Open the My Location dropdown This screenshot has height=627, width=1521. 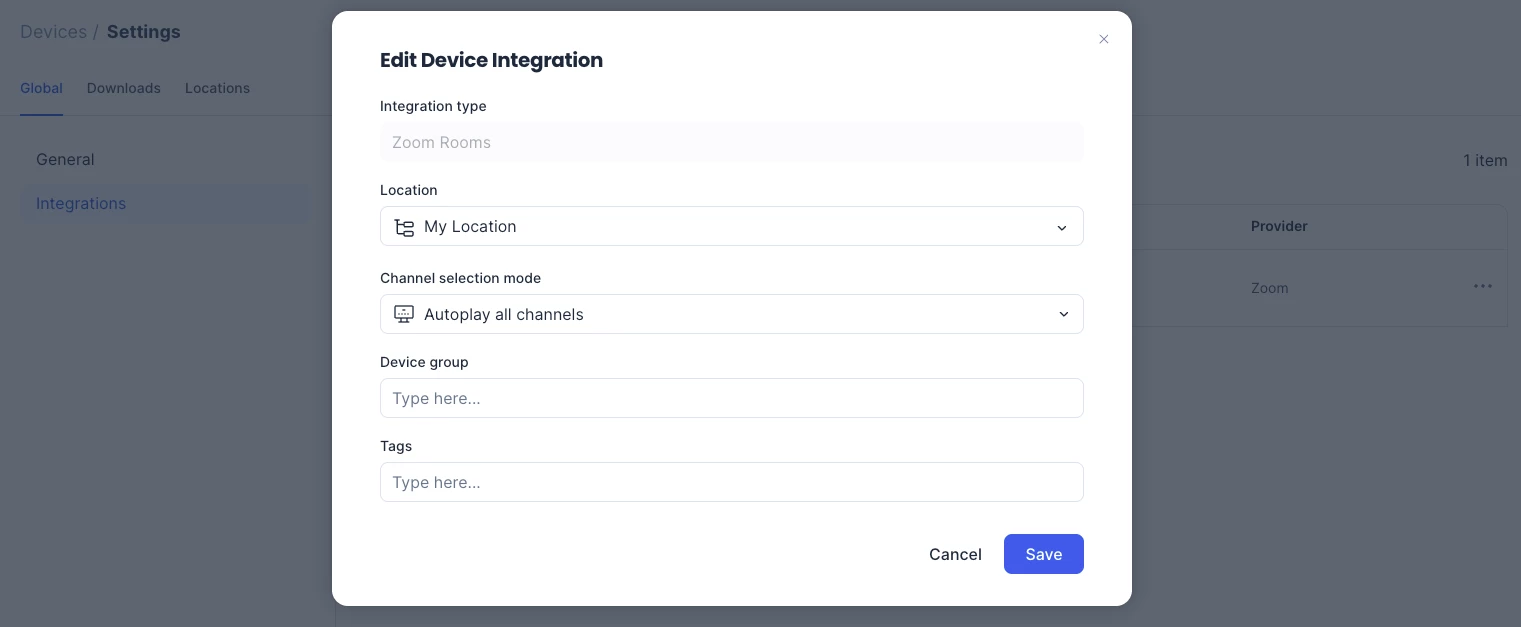(730, 227)
